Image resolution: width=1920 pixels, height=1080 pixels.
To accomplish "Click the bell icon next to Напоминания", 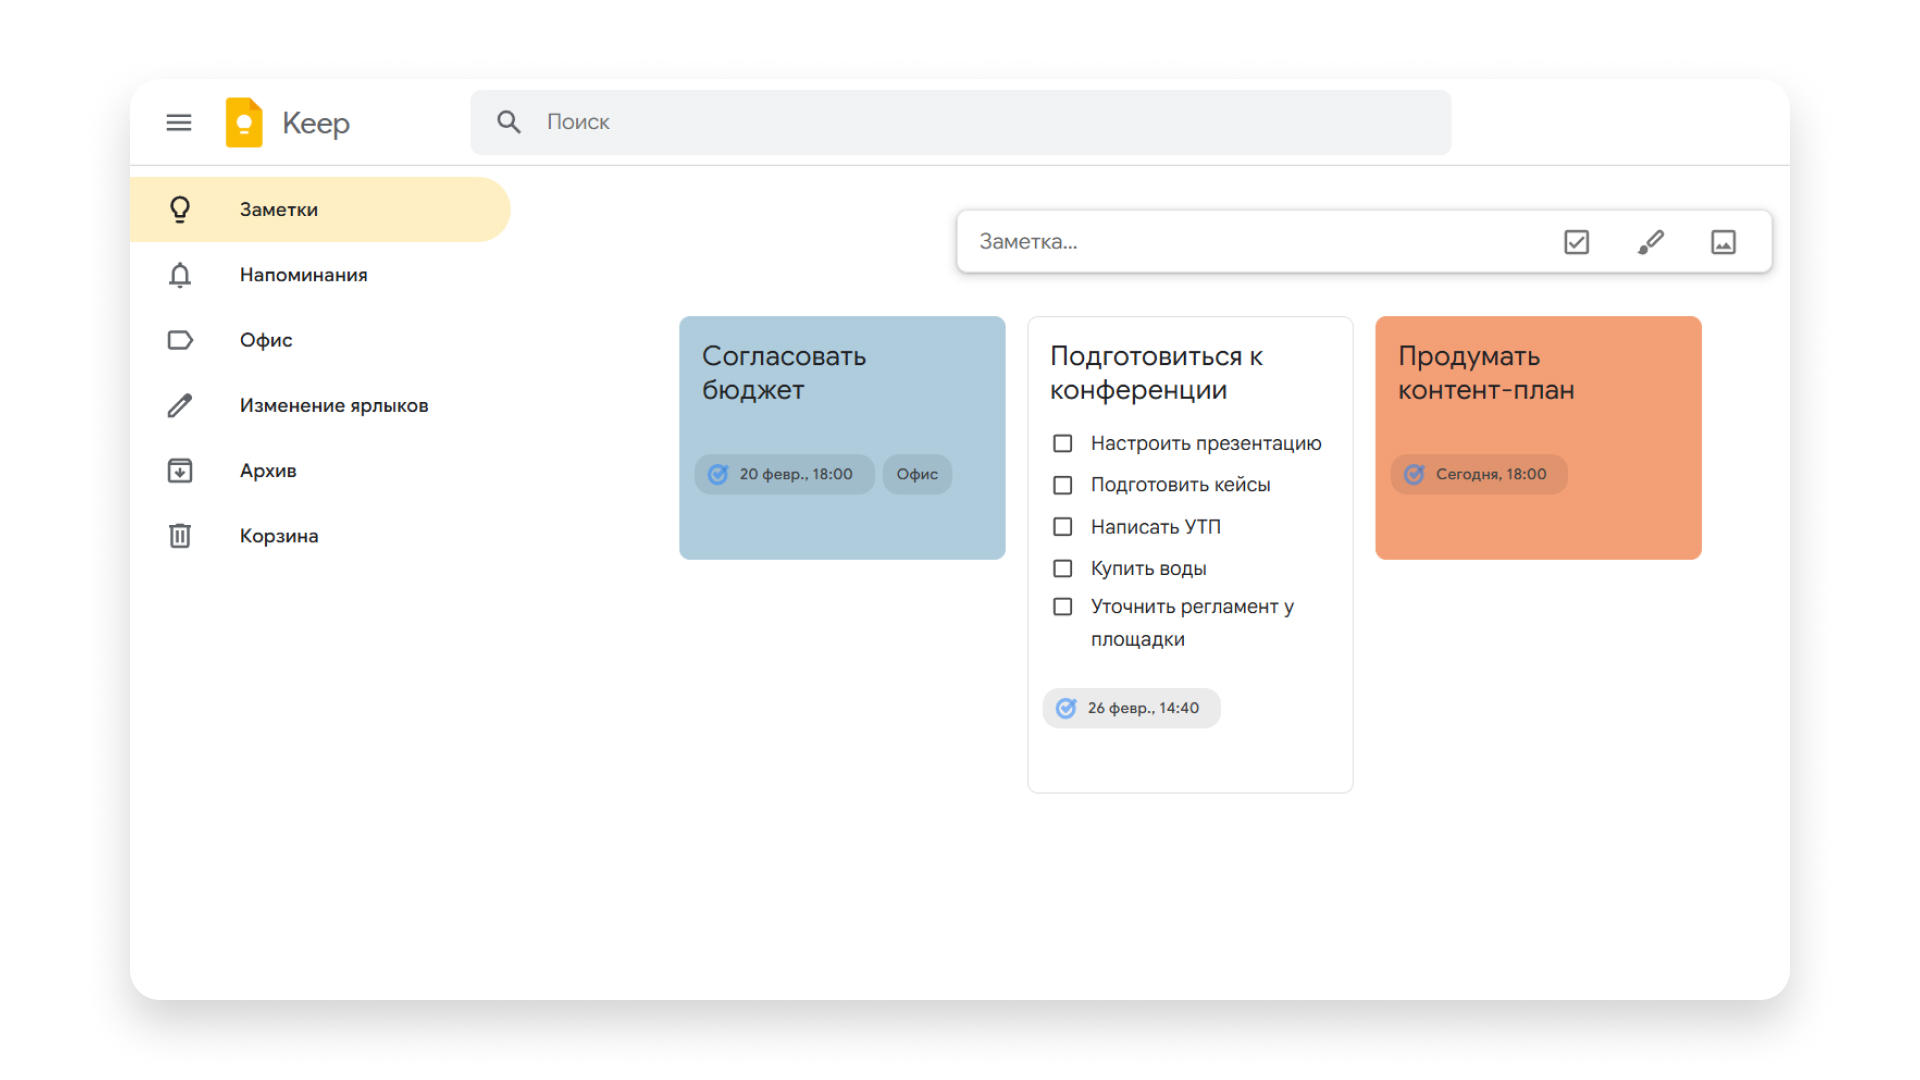I will pyautogui.click(x=180, y=275).
